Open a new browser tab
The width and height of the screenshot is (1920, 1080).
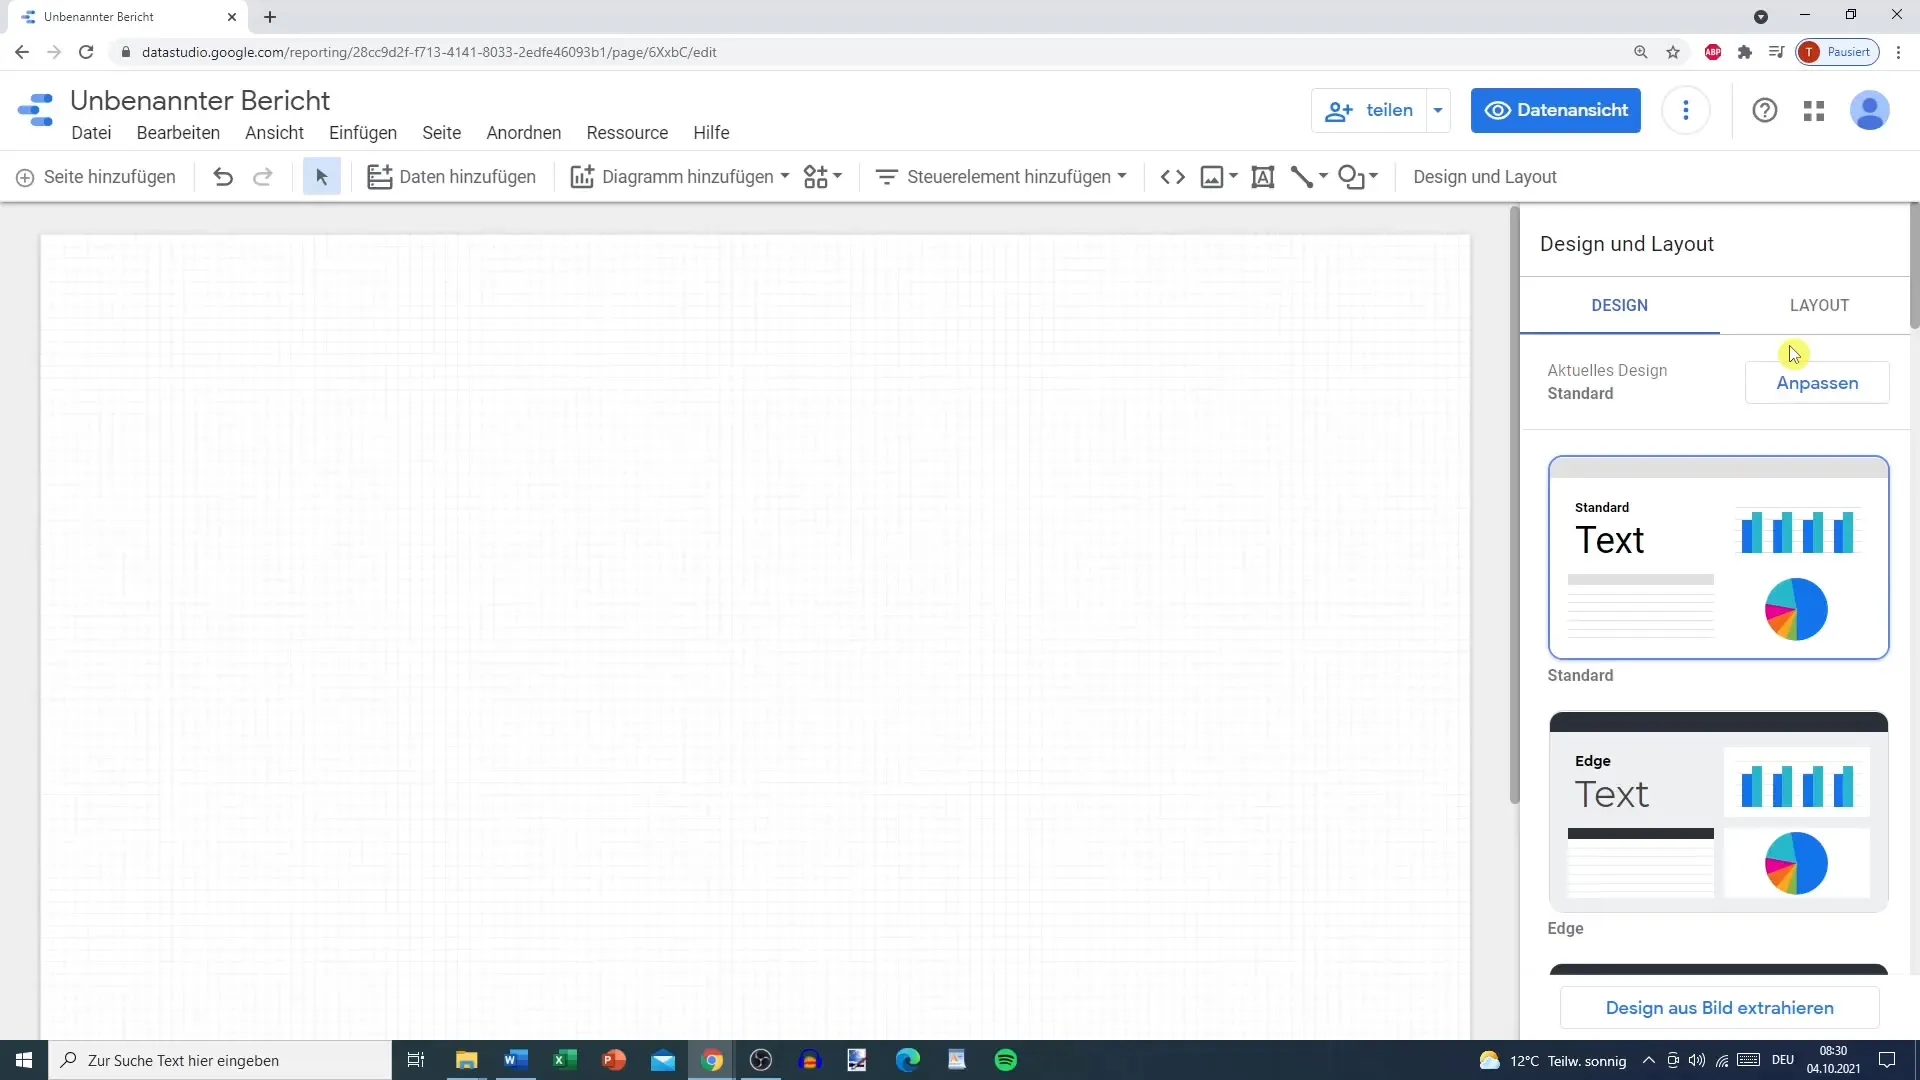[270, 17]
